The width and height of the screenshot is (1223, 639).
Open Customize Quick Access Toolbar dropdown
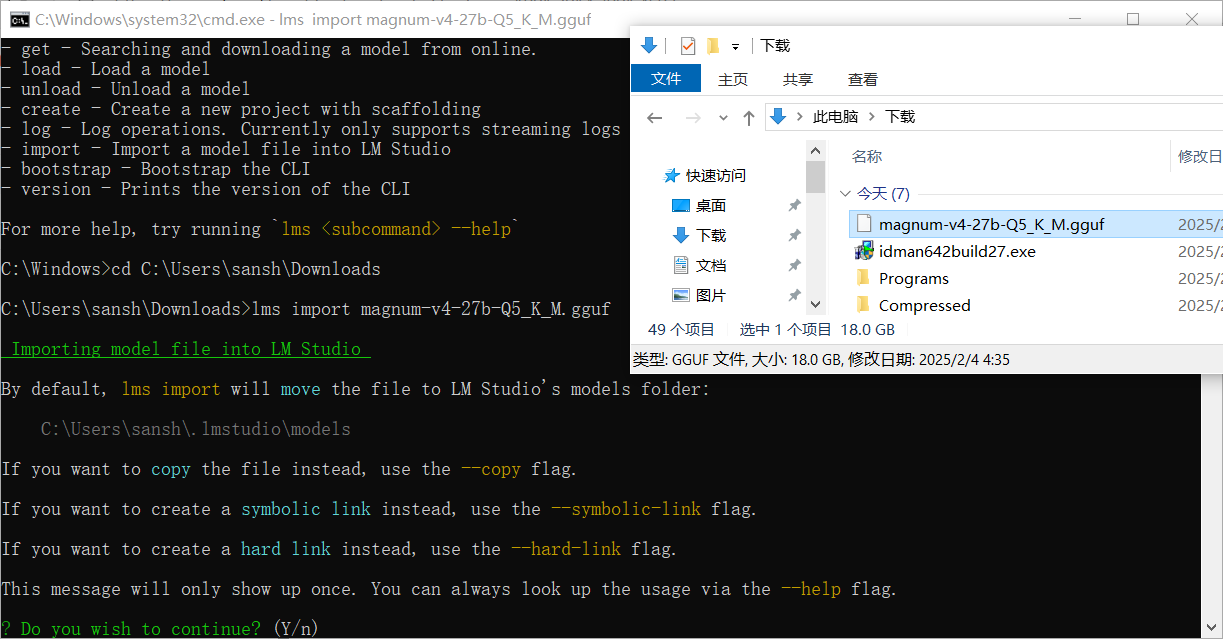point(736,46)
